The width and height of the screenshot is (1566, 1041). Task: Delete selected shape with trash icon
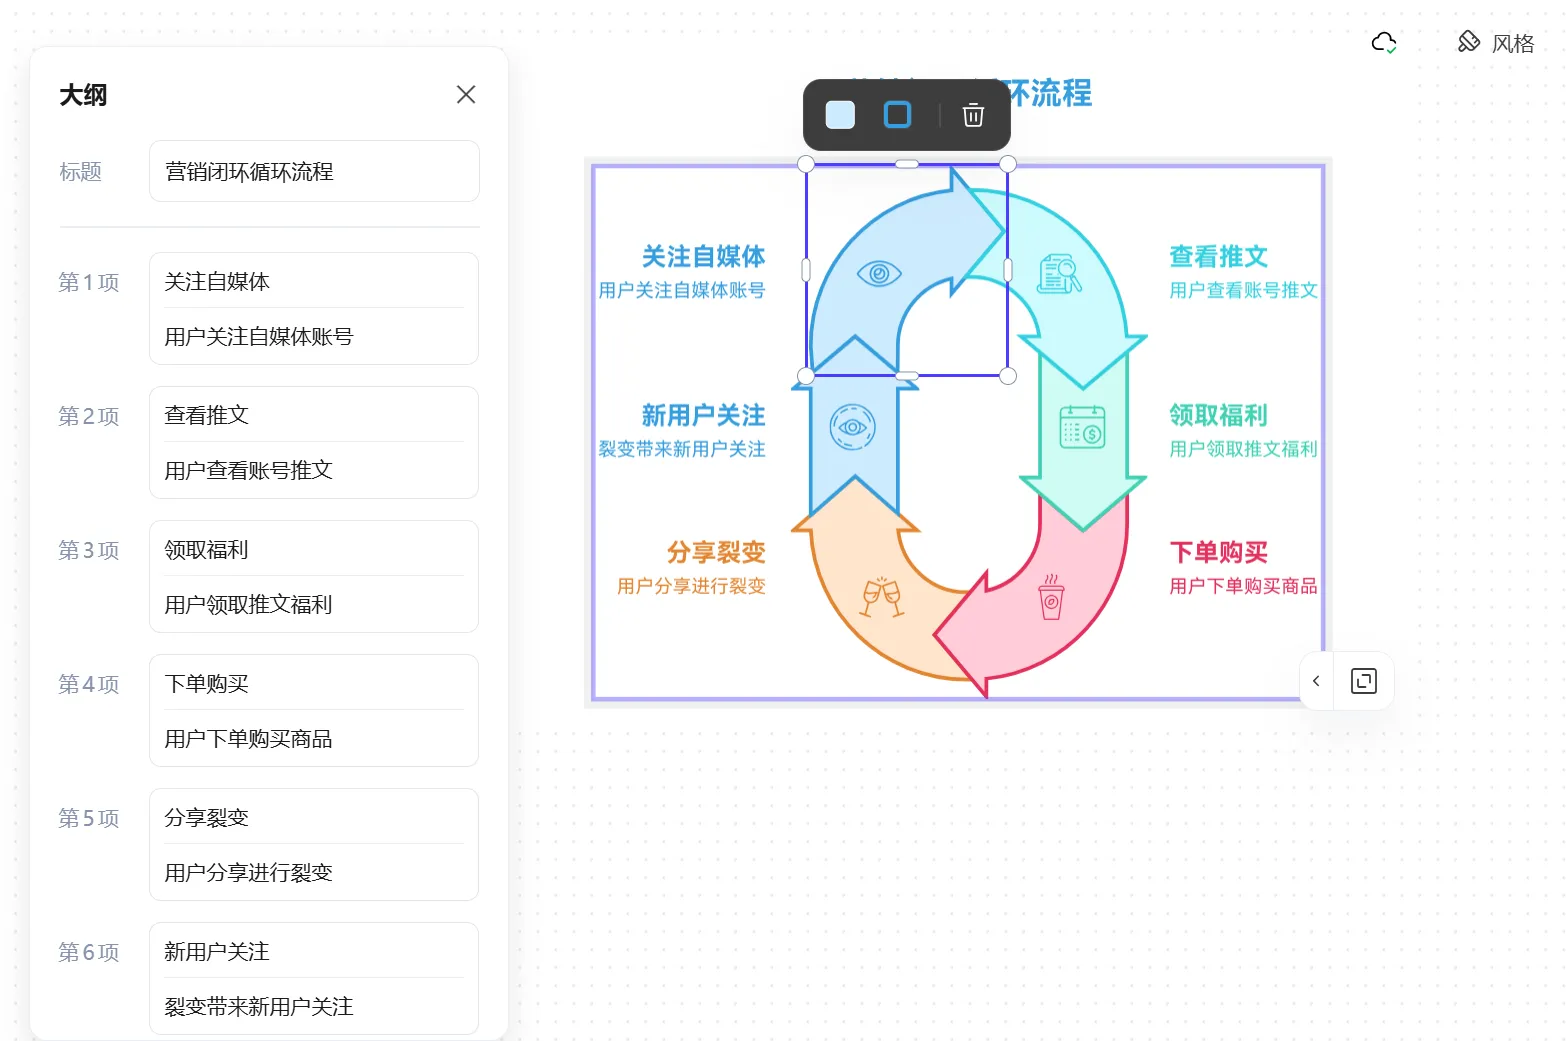973,115
